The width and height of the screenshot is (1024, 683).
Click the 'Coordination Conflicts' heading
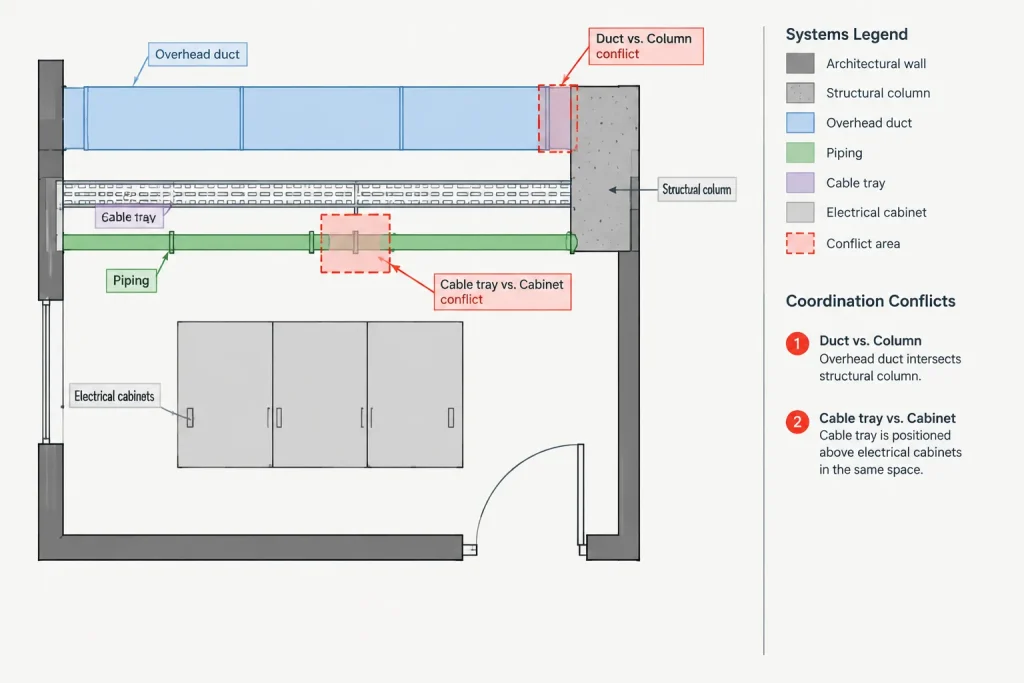[871, 301]
